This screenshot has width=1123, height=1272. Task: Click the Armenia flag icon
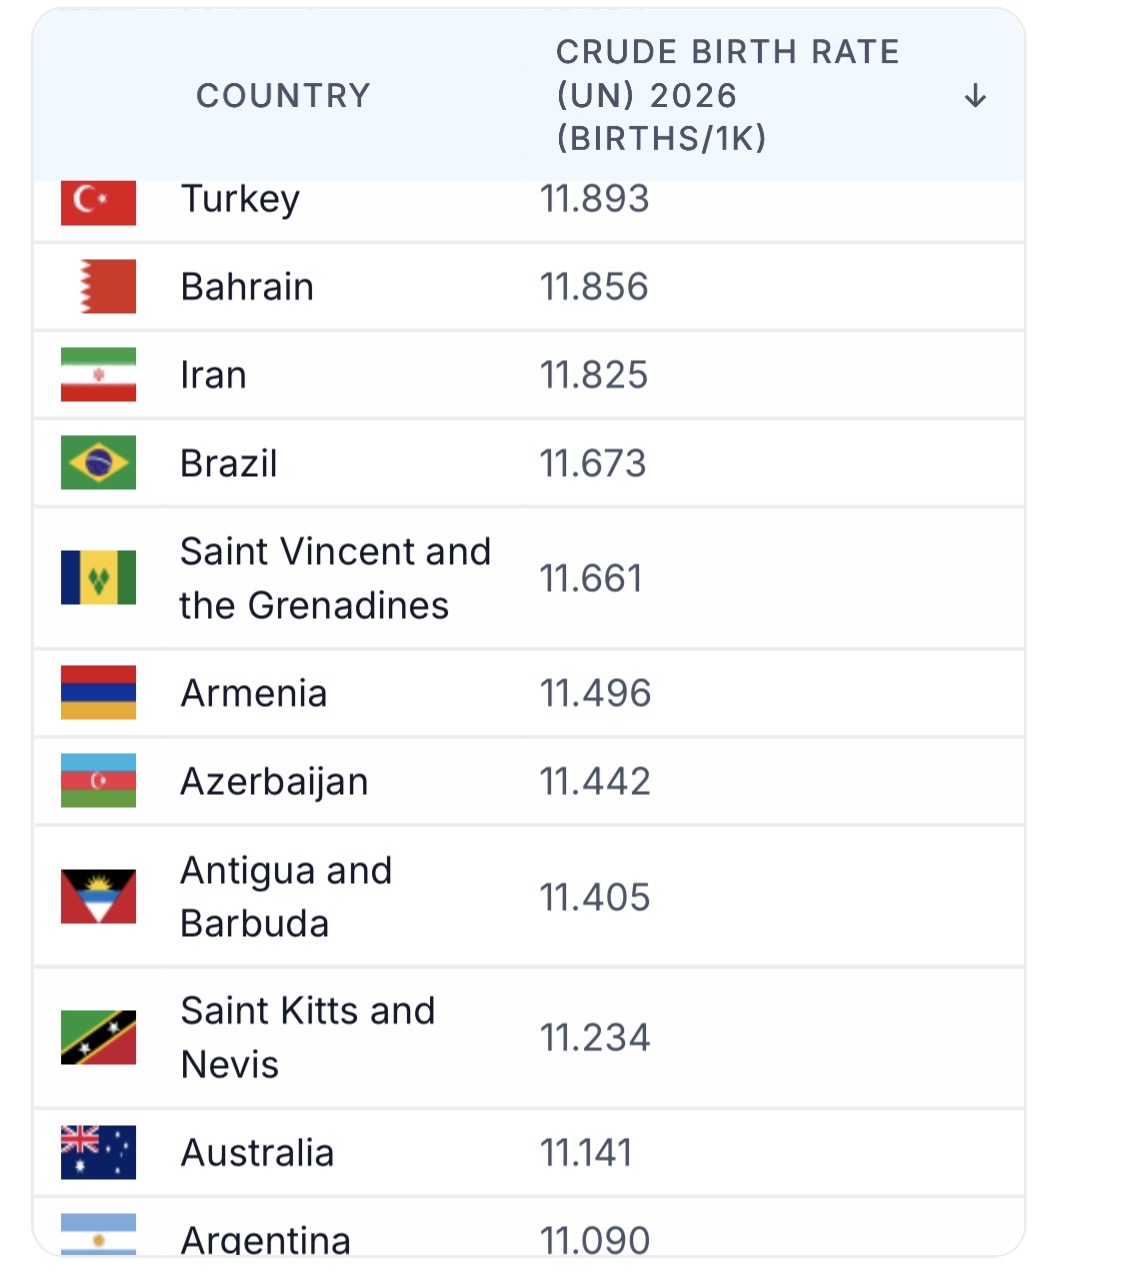pos(98,693)
